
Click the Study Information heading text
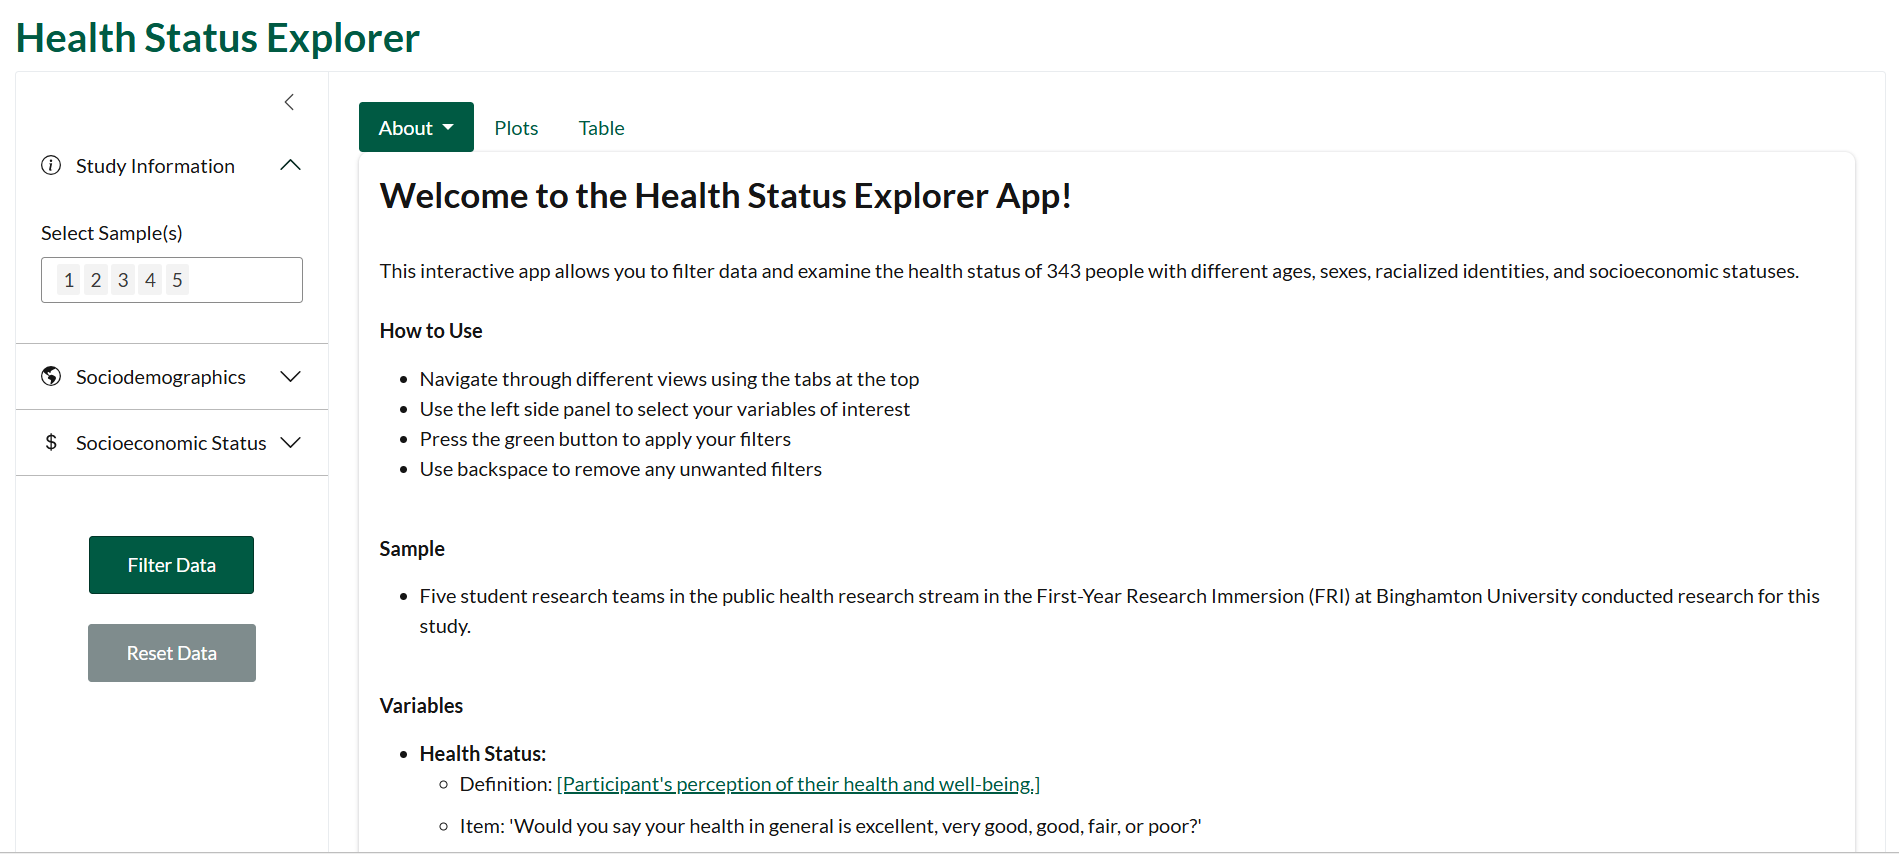[x=155, y=166]
